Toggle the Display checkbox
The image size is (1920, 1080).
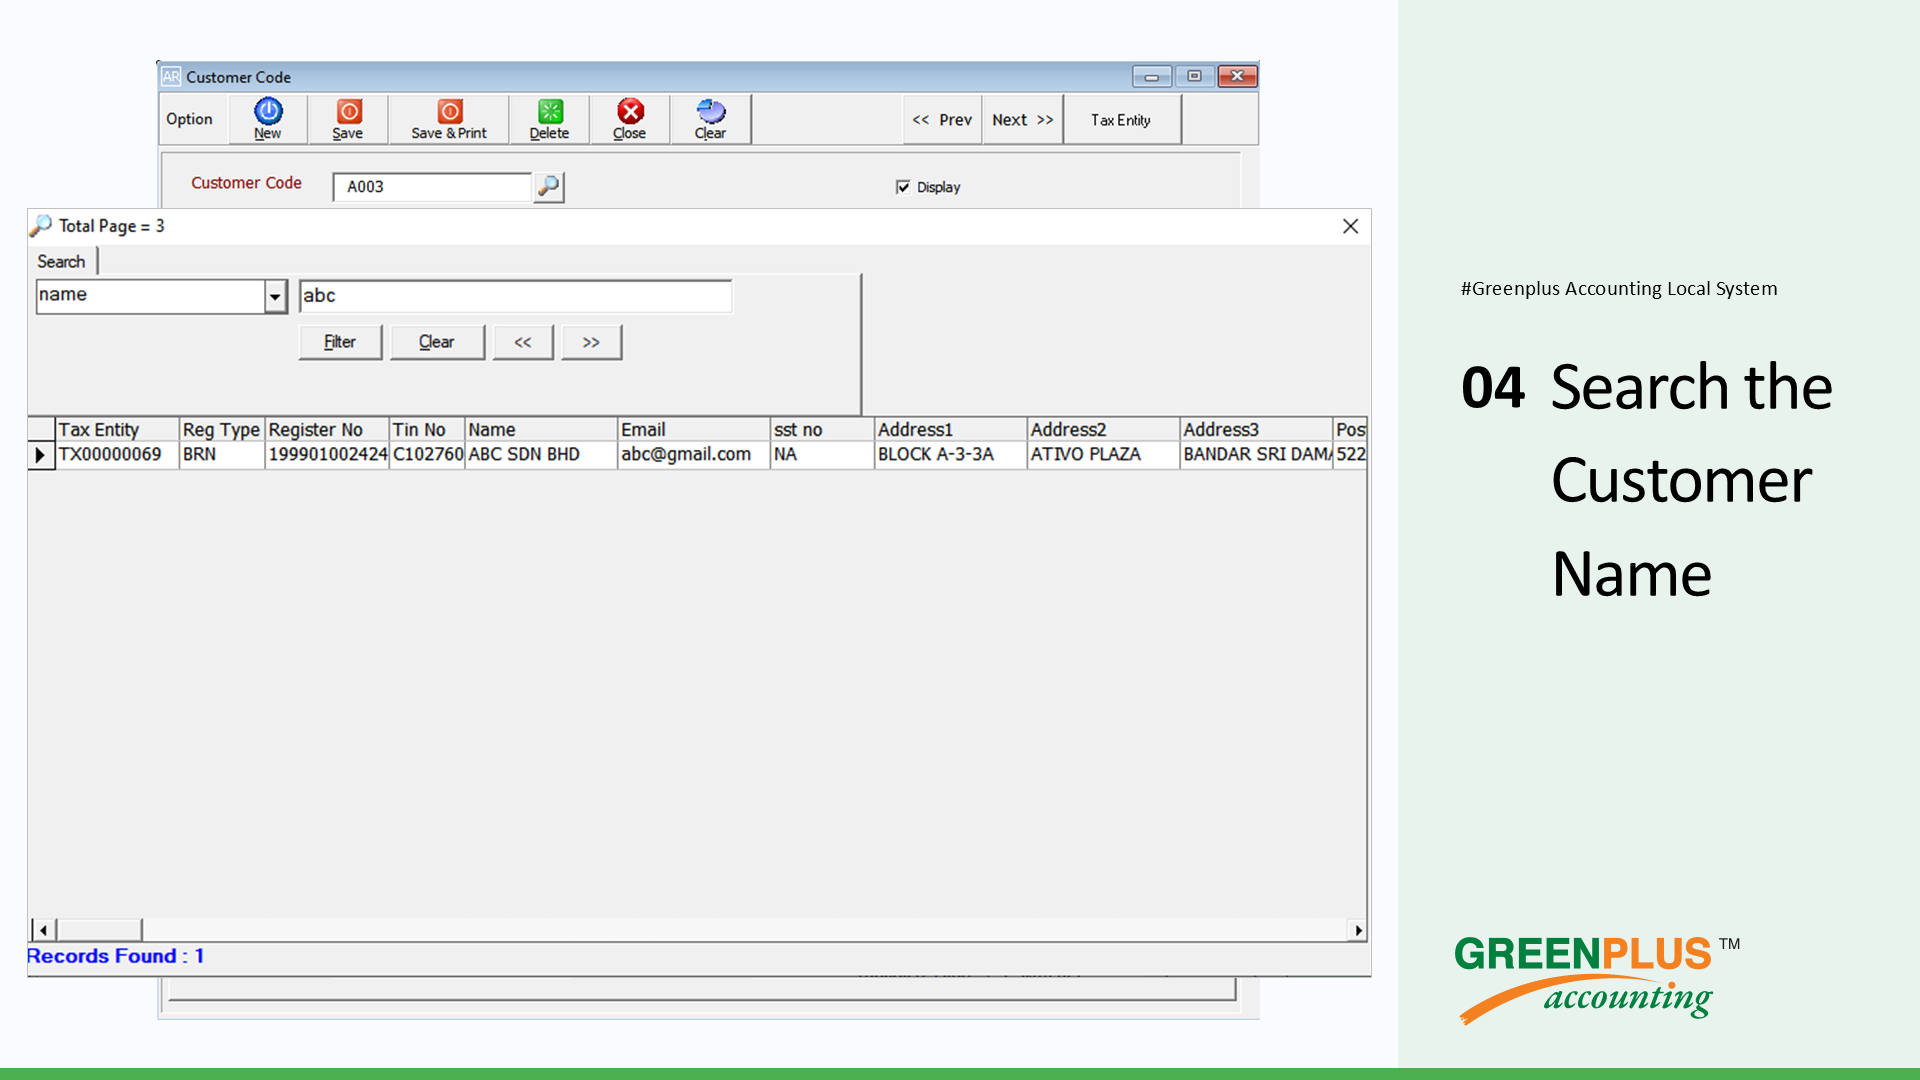point(903,187)
